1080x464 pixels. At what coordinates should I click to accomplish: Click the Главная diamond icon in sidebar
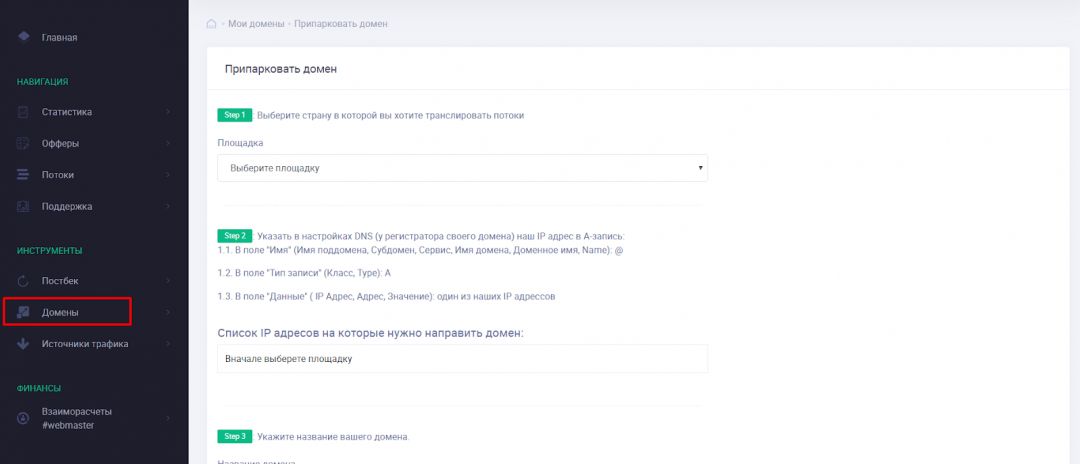click(23, 37)
